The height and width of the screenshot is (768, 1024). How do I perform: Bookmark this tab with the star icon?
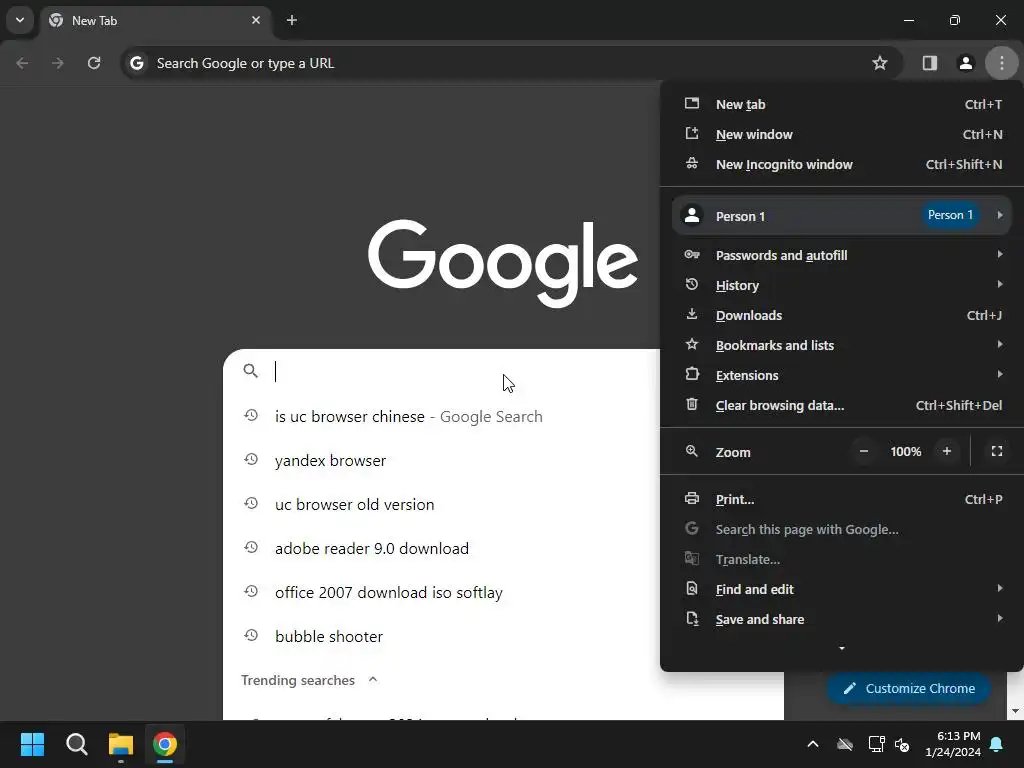tap(880, 63)
